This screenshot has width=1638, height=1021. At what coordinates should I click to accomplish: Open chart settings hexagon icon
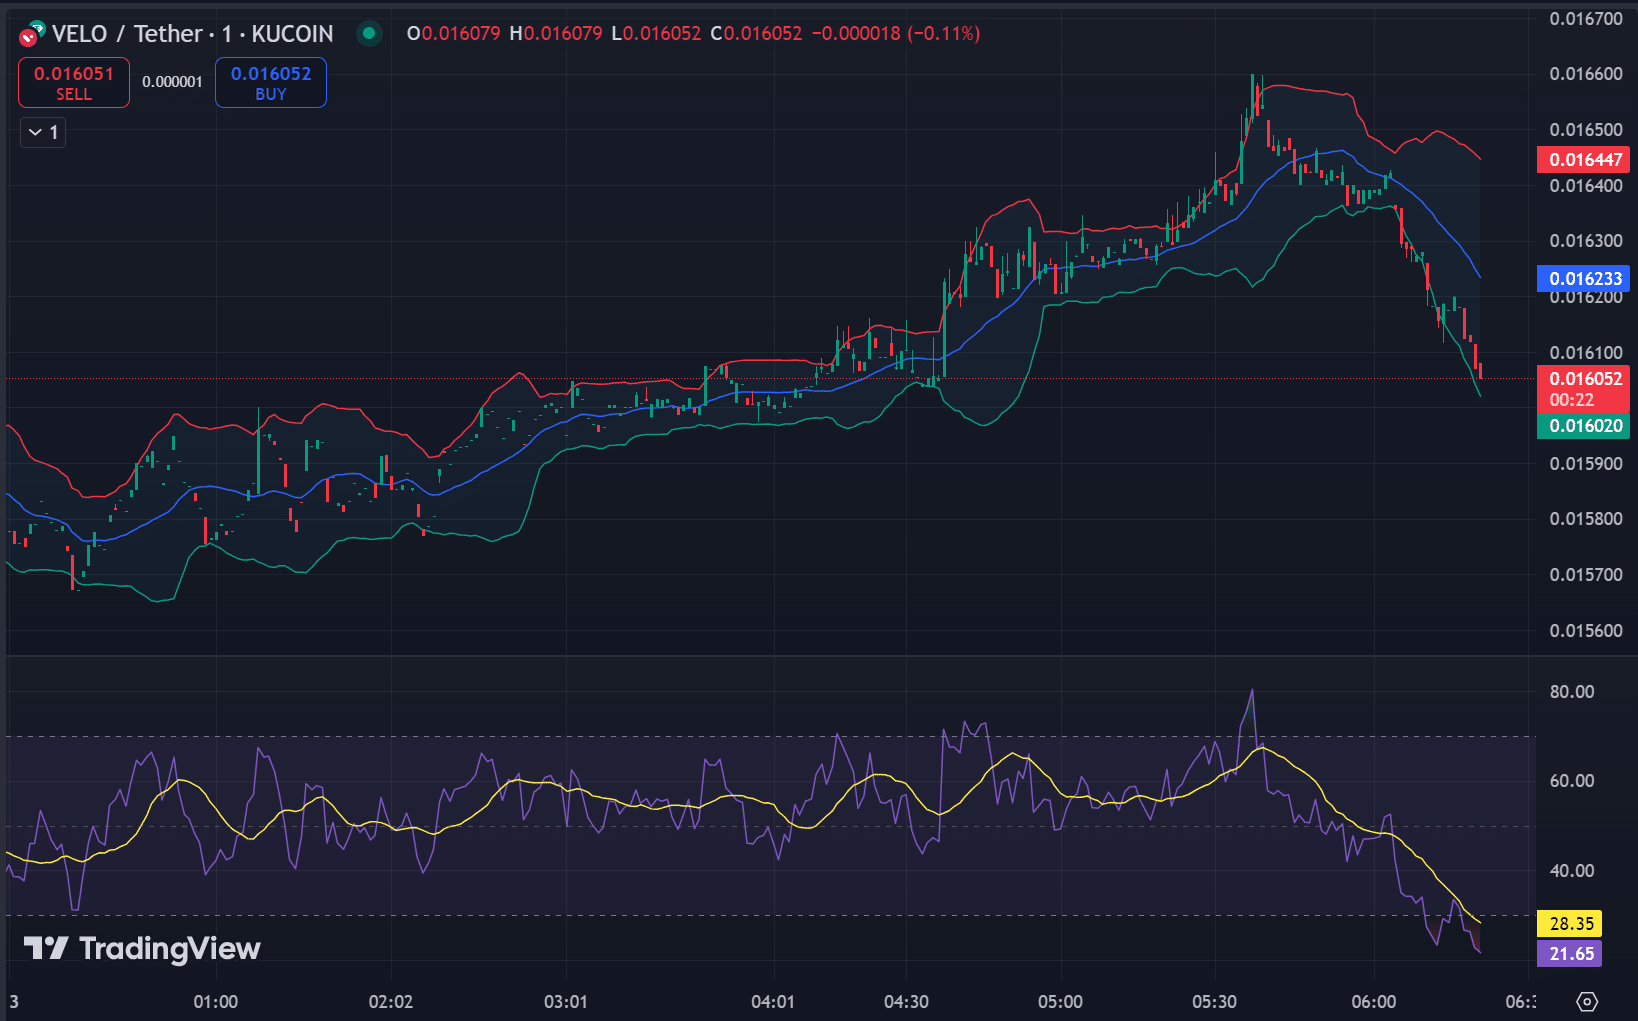[1587, 1001]
